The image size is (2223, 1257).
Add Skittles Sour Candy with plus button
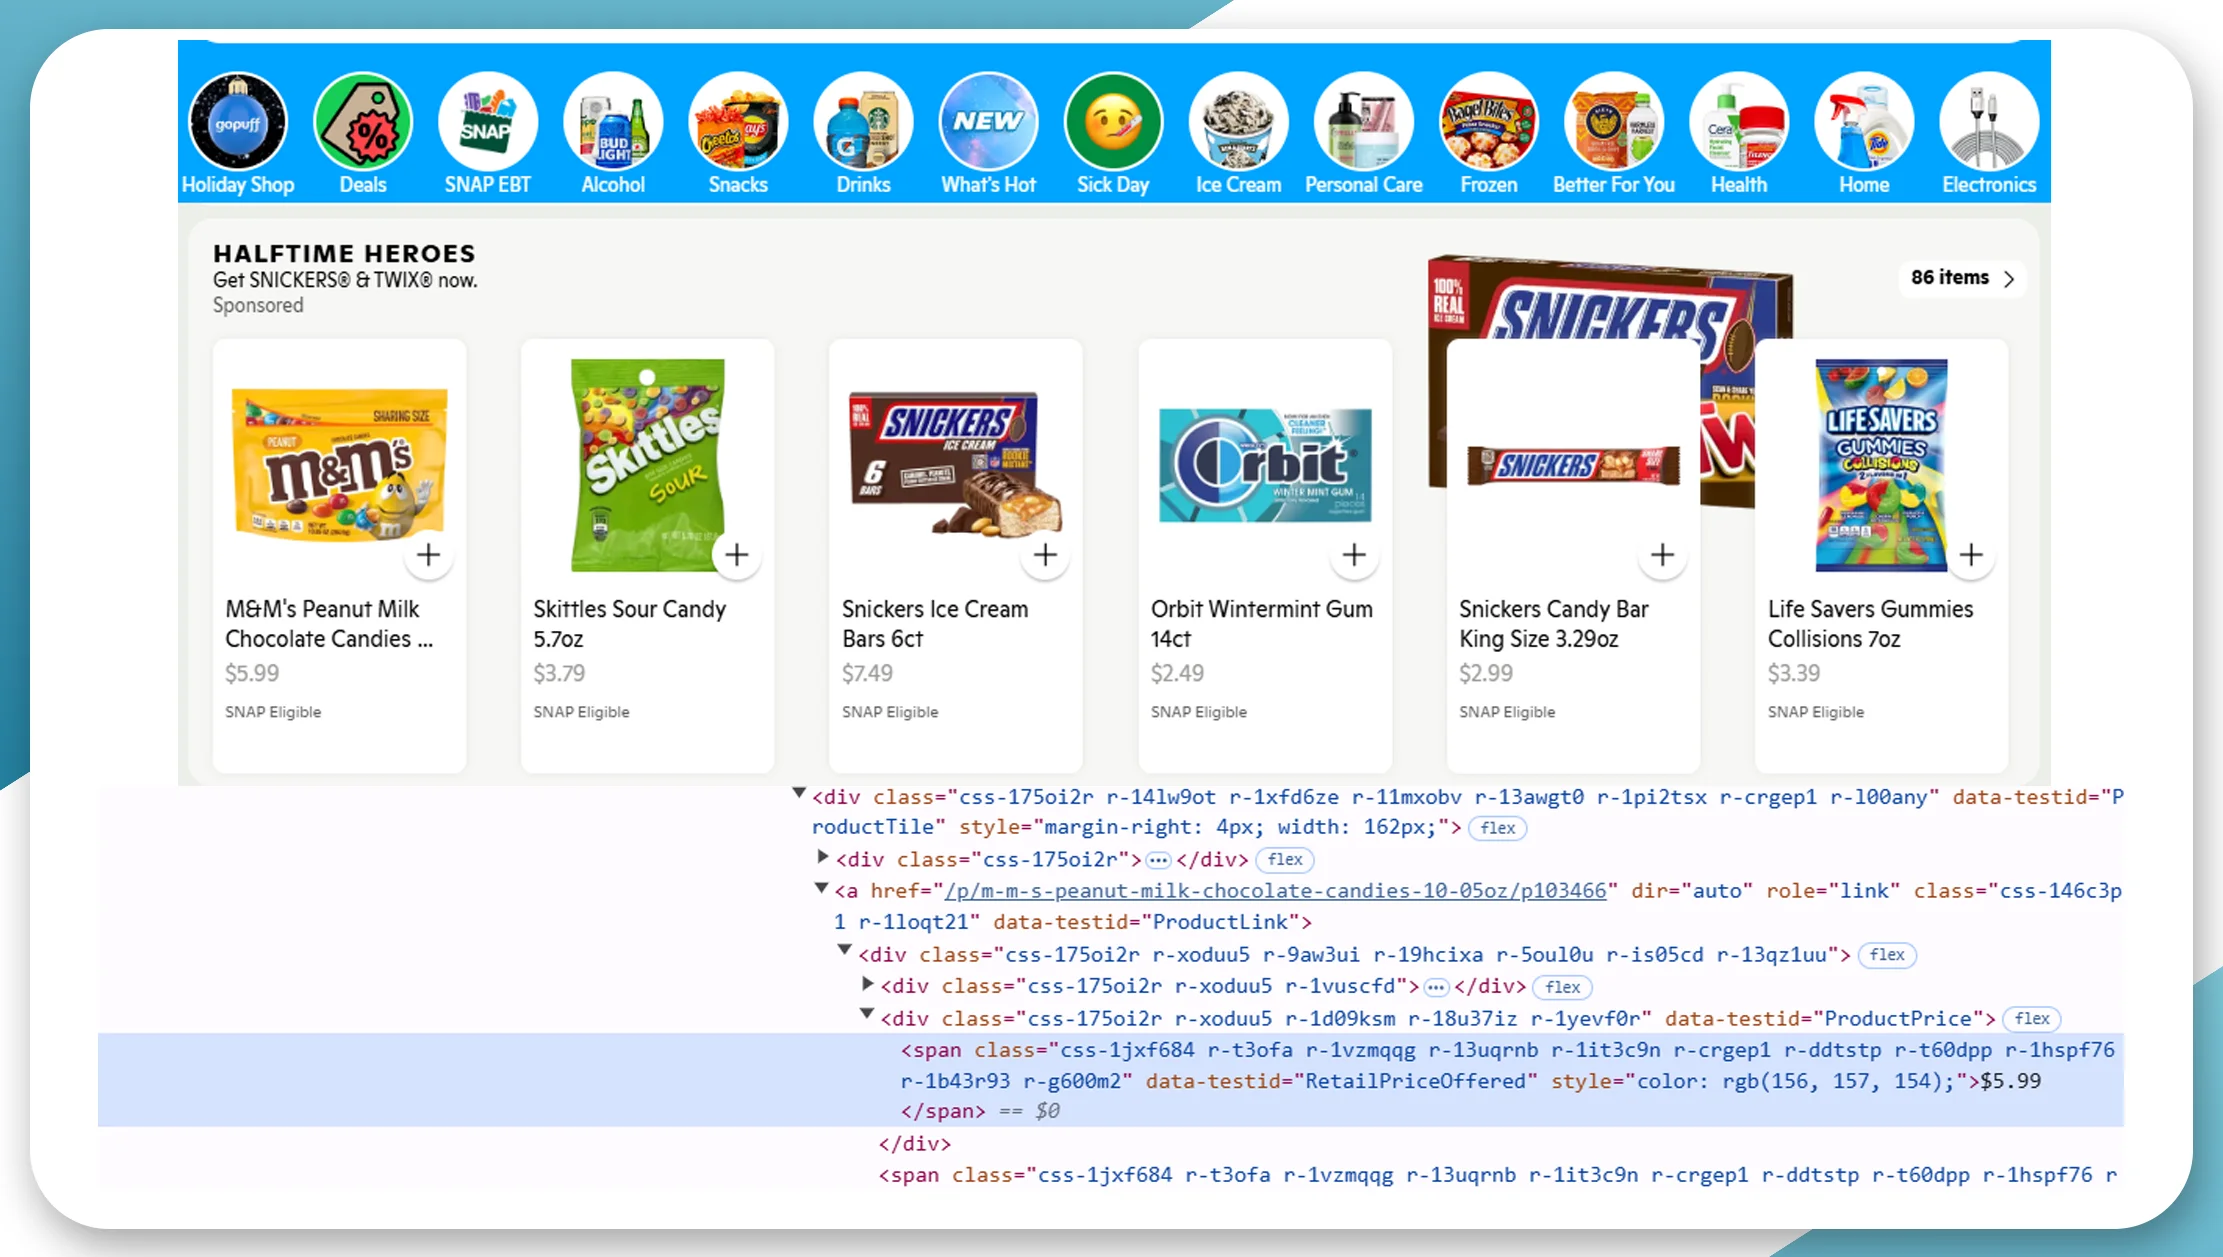click(x=737, y=554)
